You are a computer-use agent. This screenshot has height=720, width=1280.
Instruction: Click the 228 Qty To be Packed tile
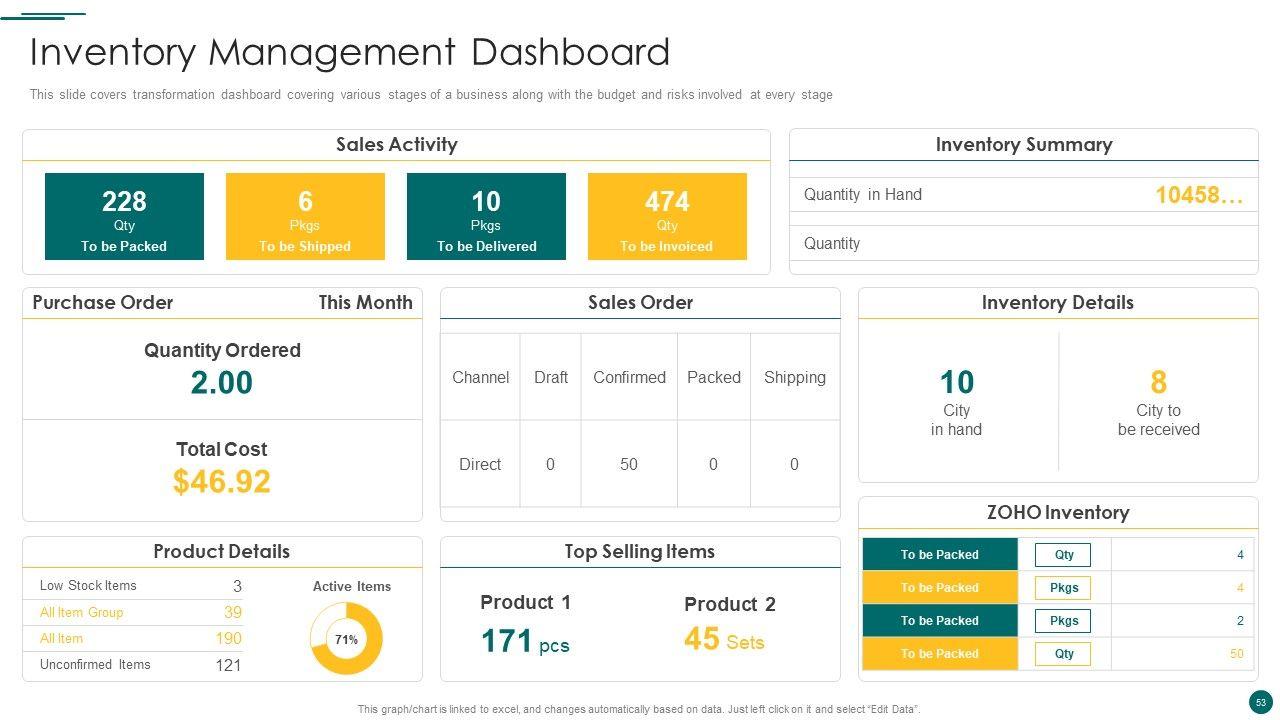pos(124,217)
